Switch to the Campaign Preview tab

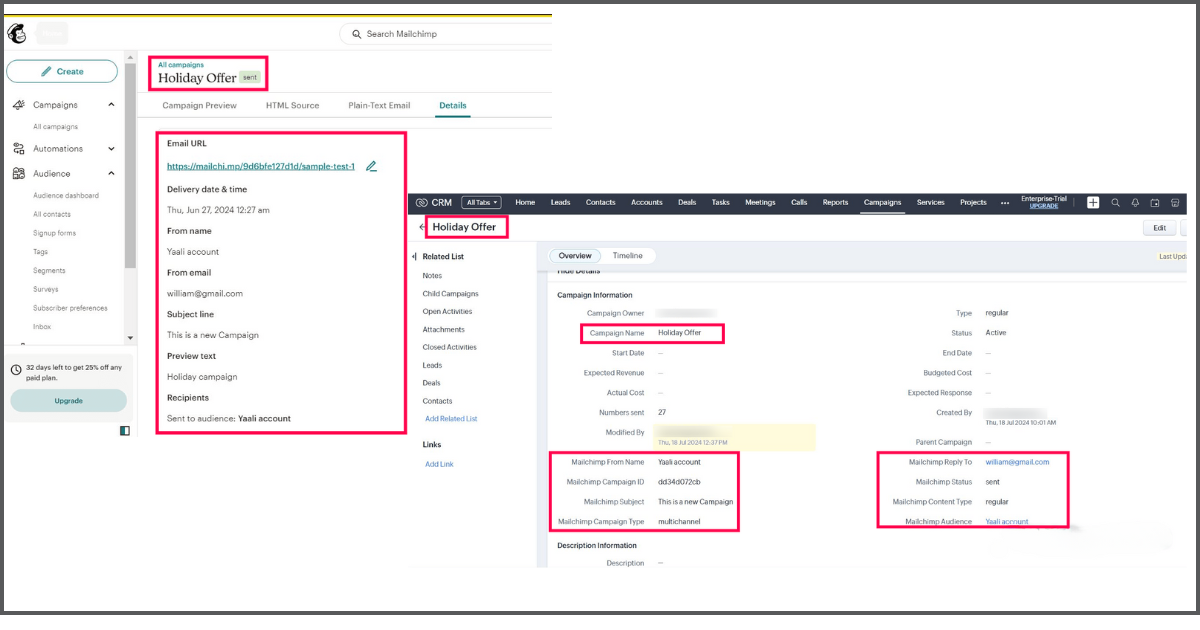(199, 105)
